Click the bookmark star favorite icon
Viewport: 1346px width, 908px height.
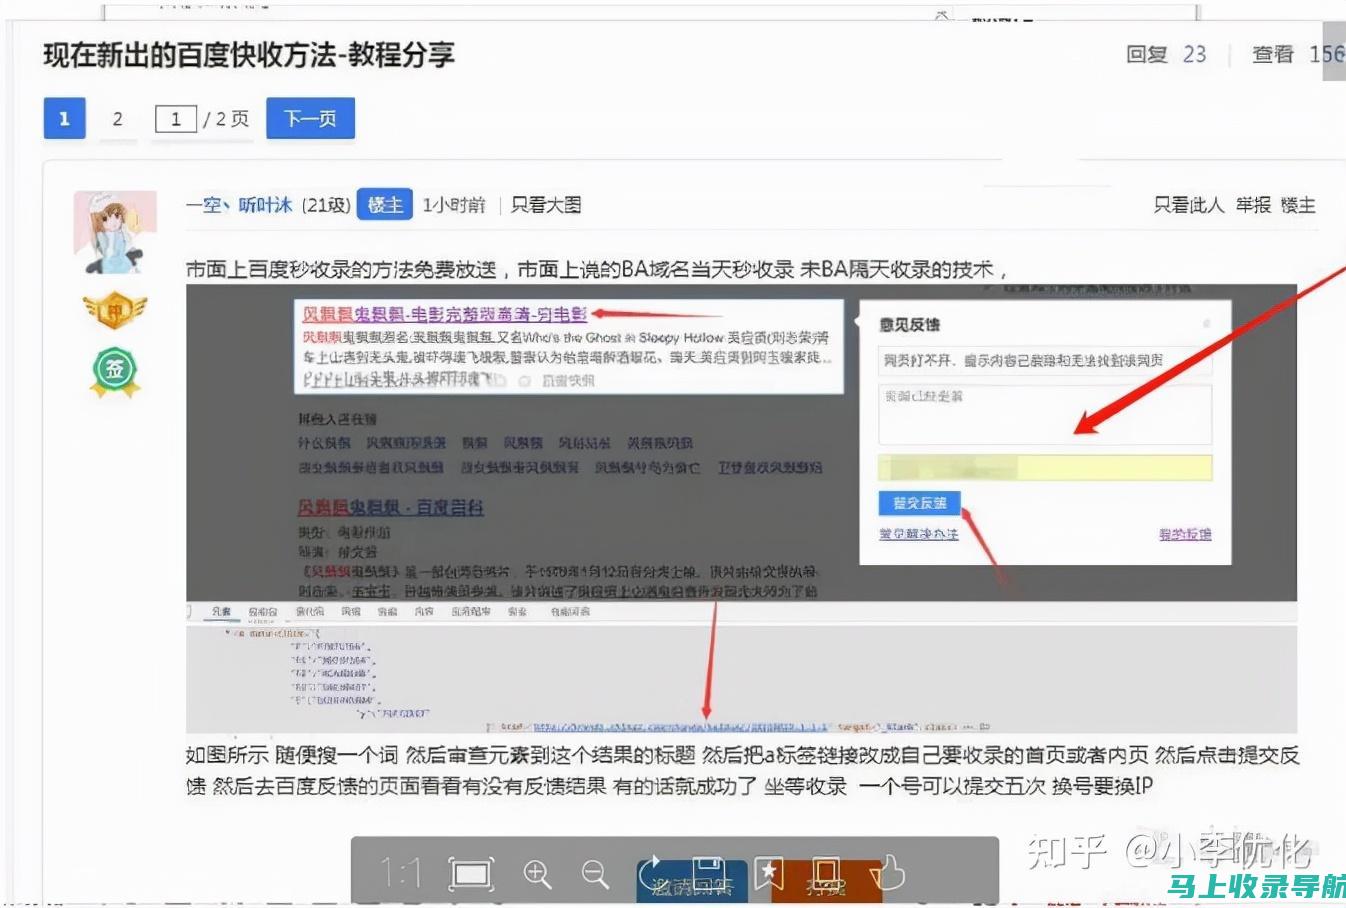[x=768, y=873]
